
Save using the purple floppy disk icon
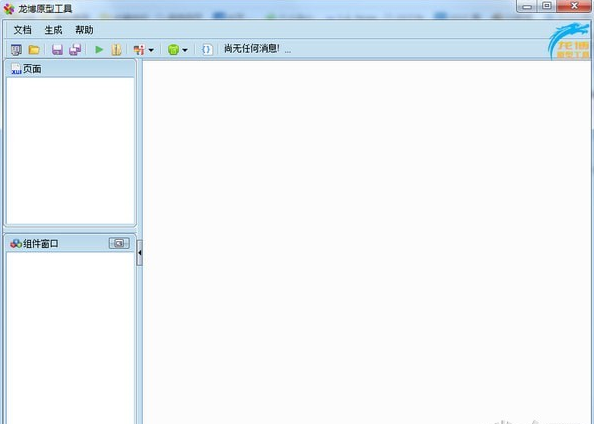pos(57,50)
